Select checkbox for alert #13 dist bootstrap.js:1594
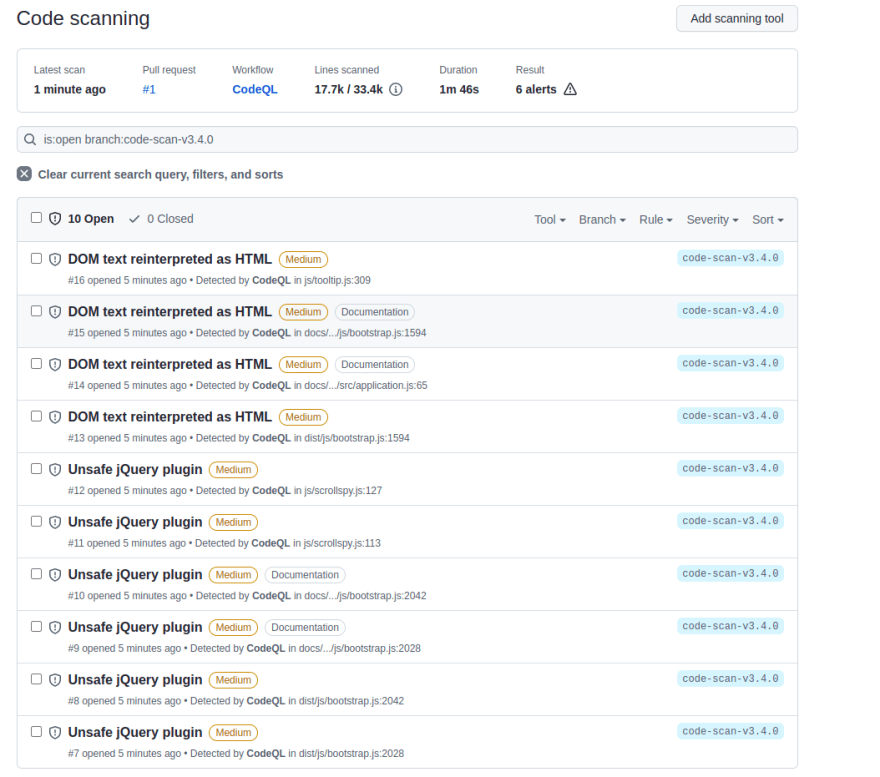This screenshot has height=777, width=880. pyautogui.click(x=36, y=416)
